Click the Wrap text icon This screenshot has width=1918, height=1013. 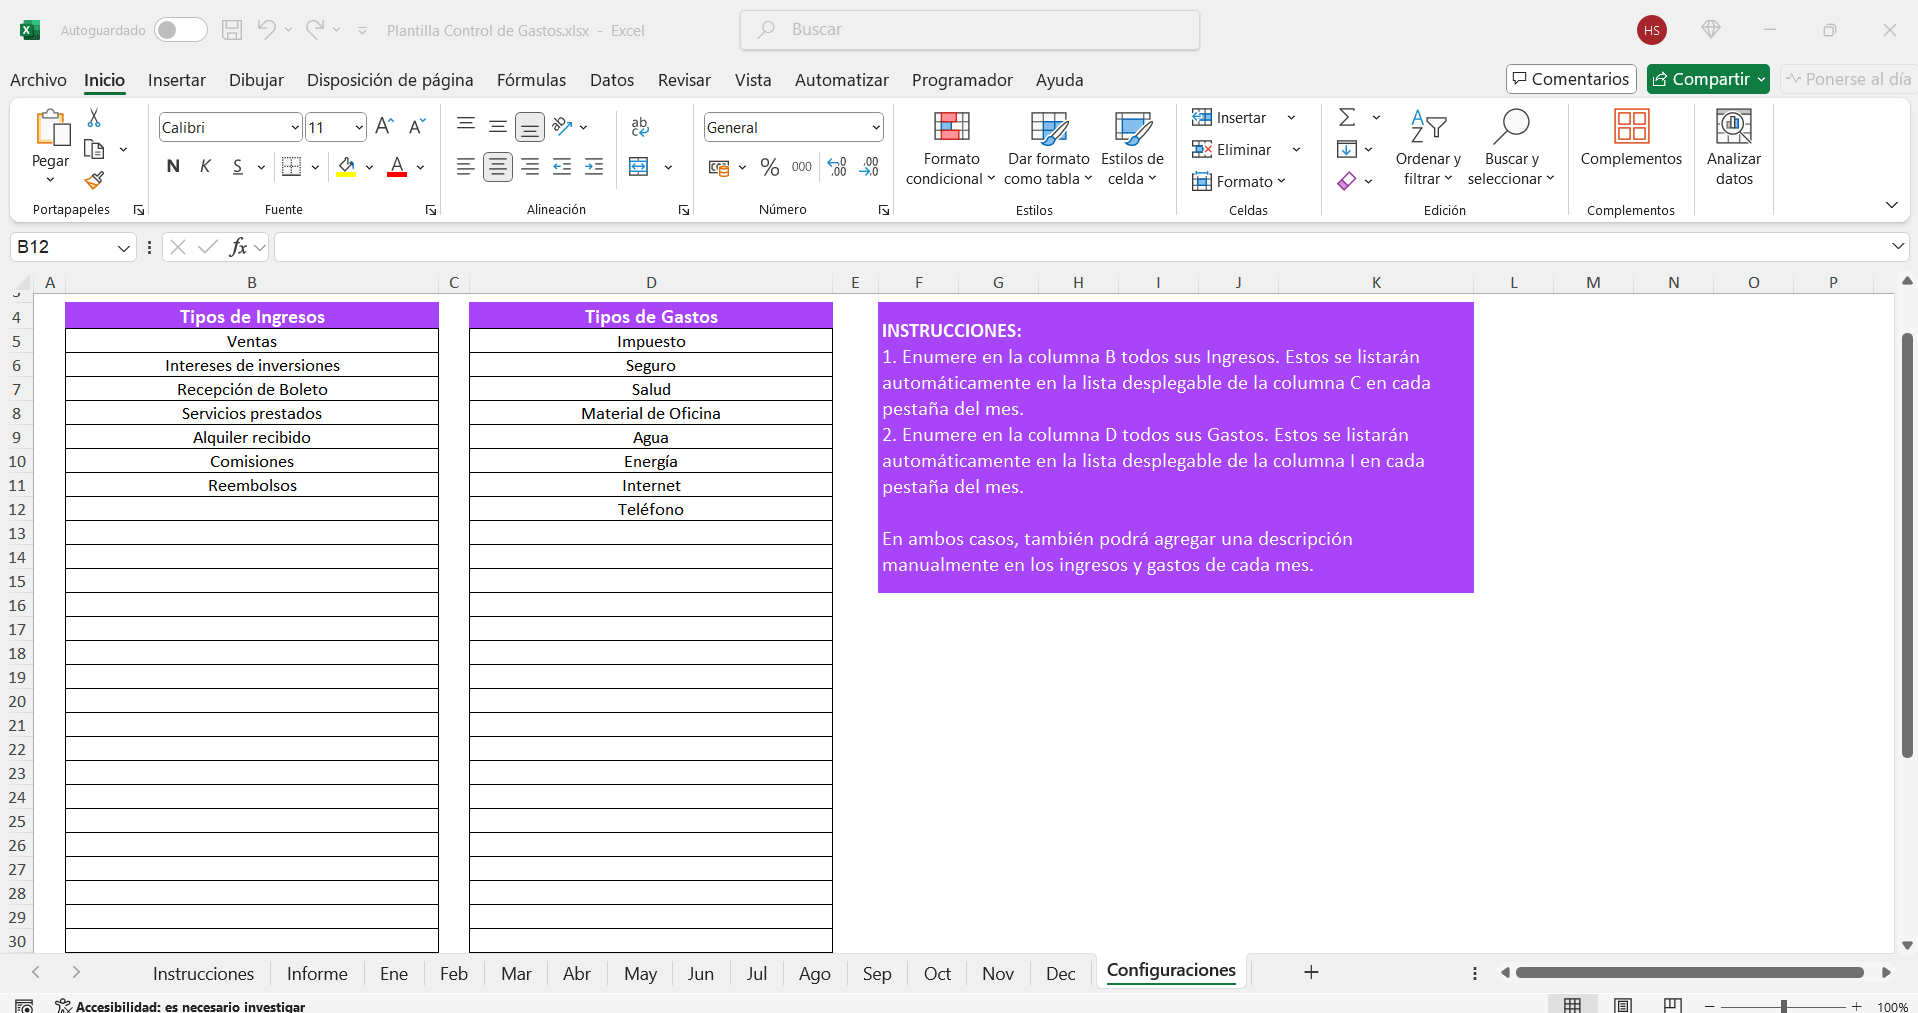pos(640,127)
